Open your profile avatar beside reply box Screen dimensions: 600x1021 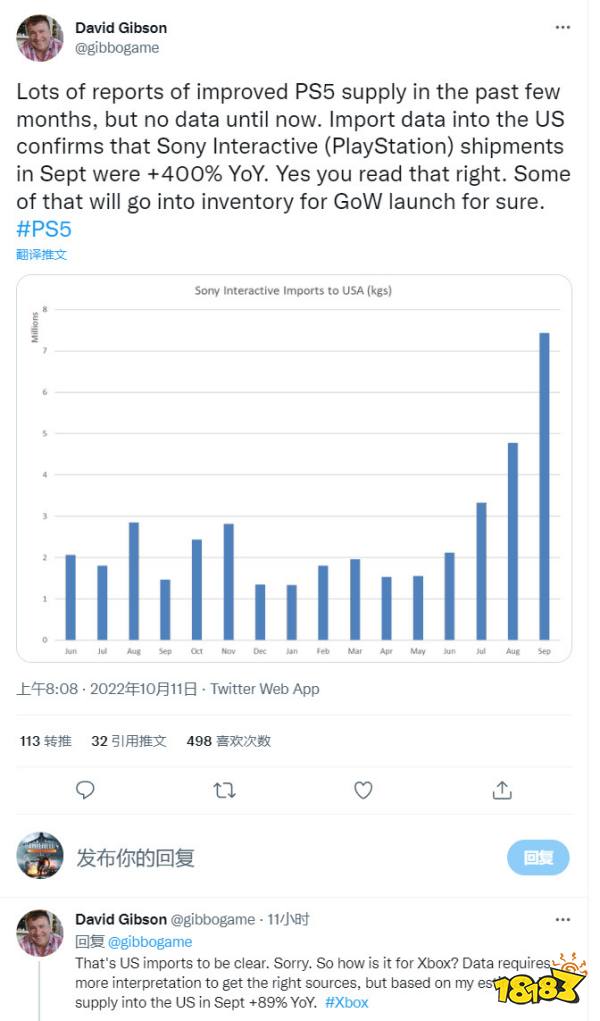pos(41,856)
